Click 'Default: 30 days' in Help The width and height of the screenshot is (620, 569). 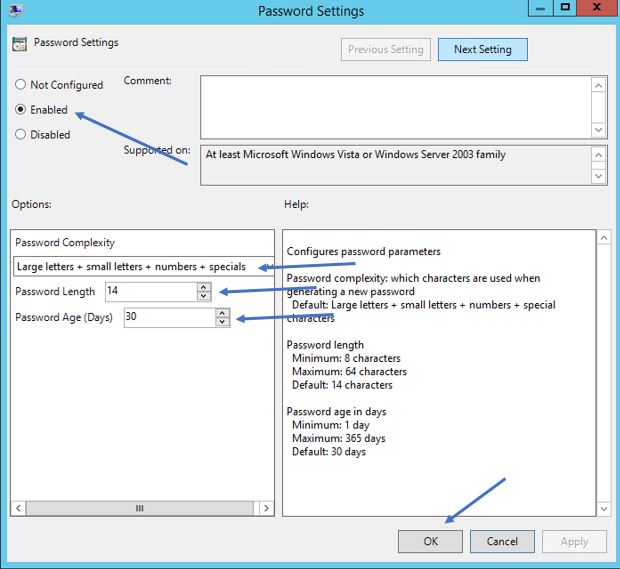pyautogui.click(x=329, y=451)
